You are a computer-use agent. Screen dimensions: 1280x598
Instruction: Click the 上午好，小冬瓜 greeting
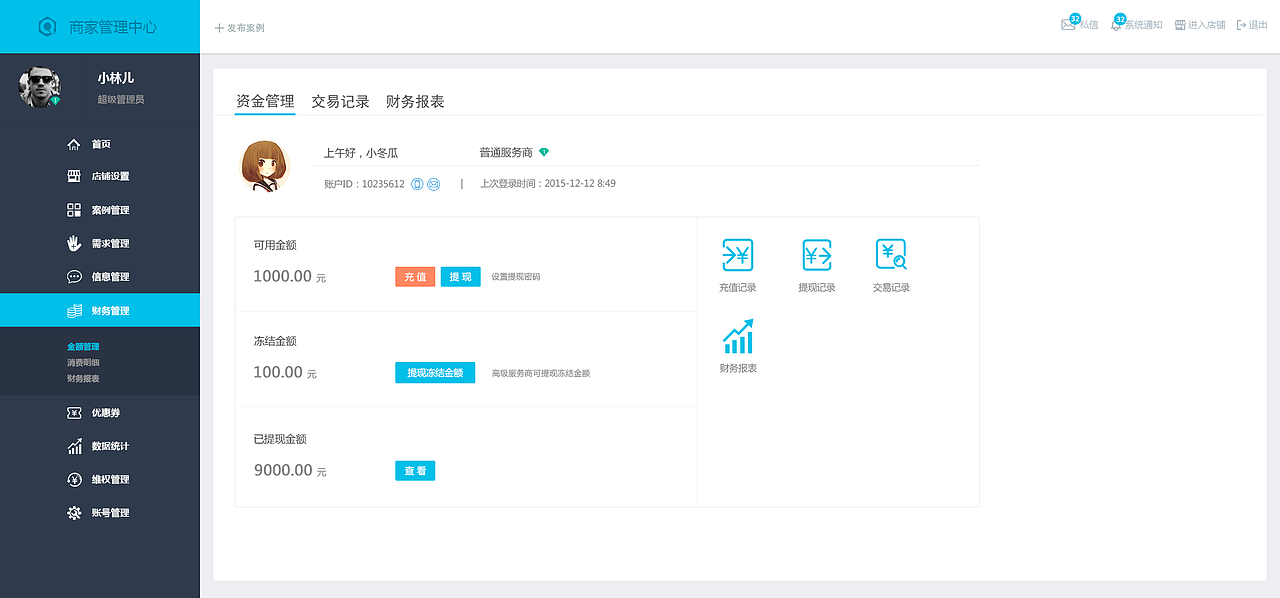pyautogui.click(x=361, y=153)
